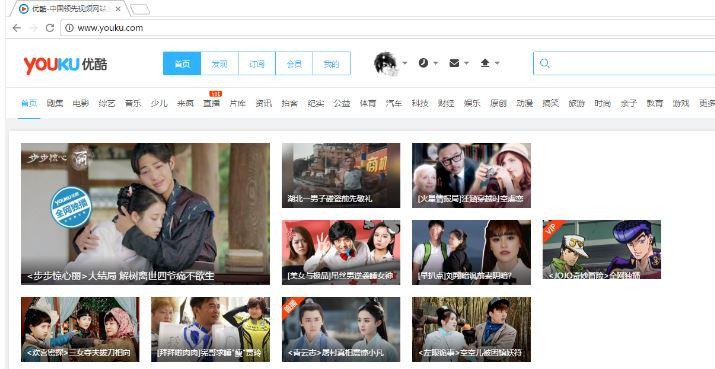Expand dropdown arrow beside history clock
715x369 pixels.
click(435, 63)
